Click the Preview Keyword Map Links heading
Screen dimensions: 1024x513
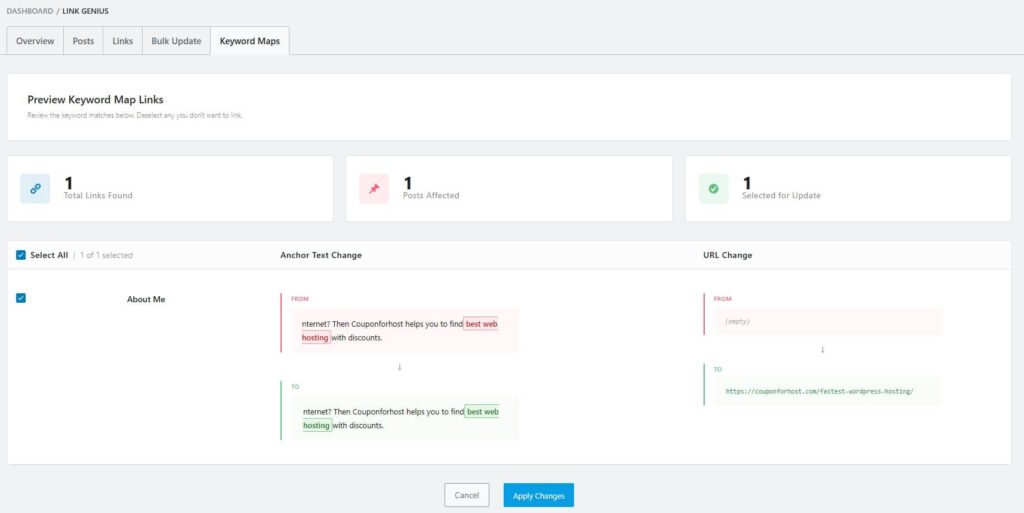(95, 100)
